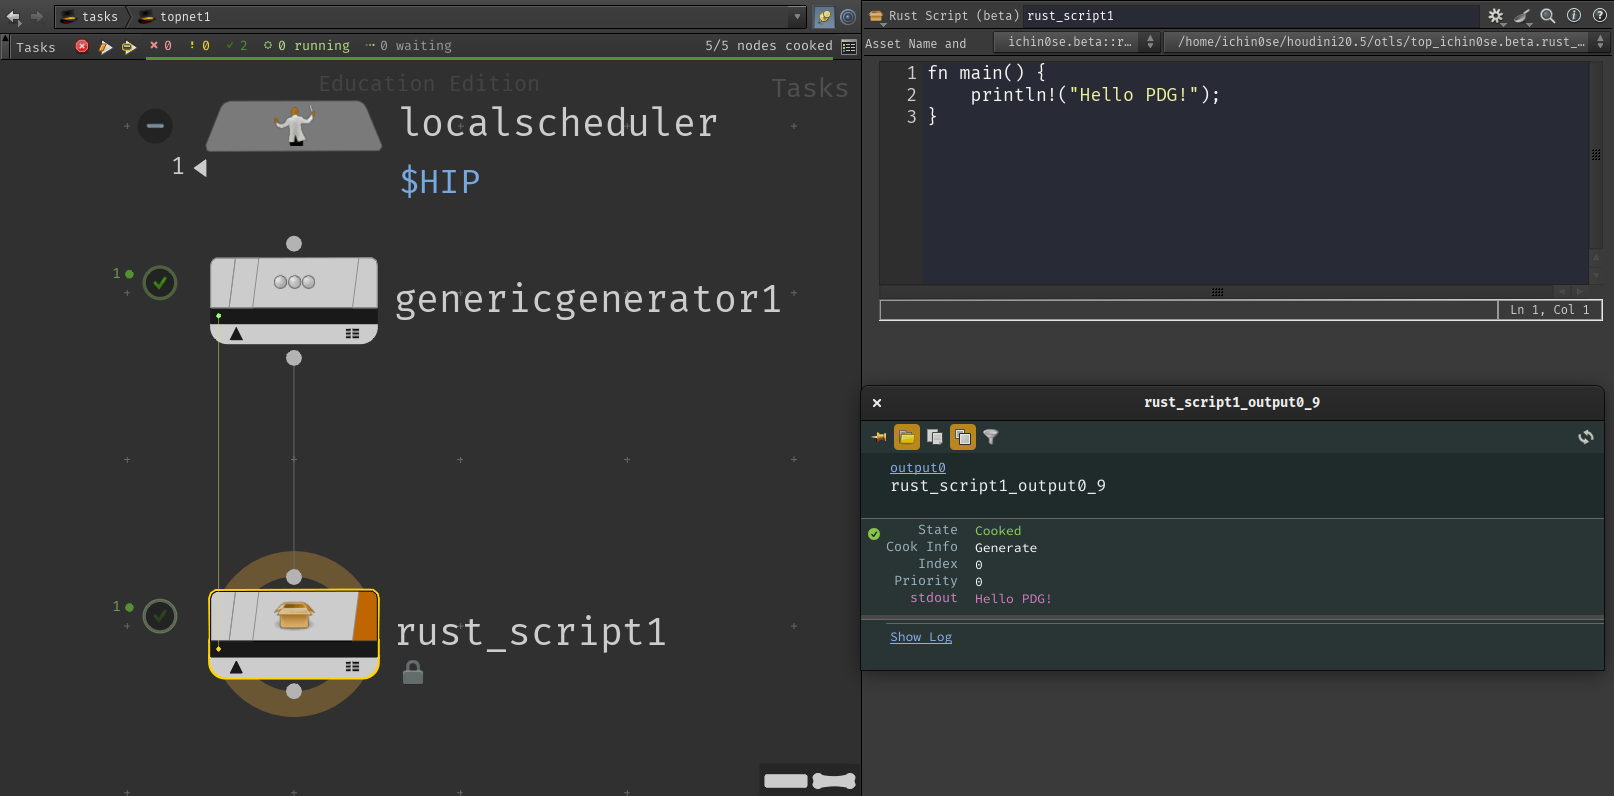This screenshot has width=1614, height=796.
Task: Open the parameter presets brush menu
Action: pyautogui.click(x=1522, y=16)
